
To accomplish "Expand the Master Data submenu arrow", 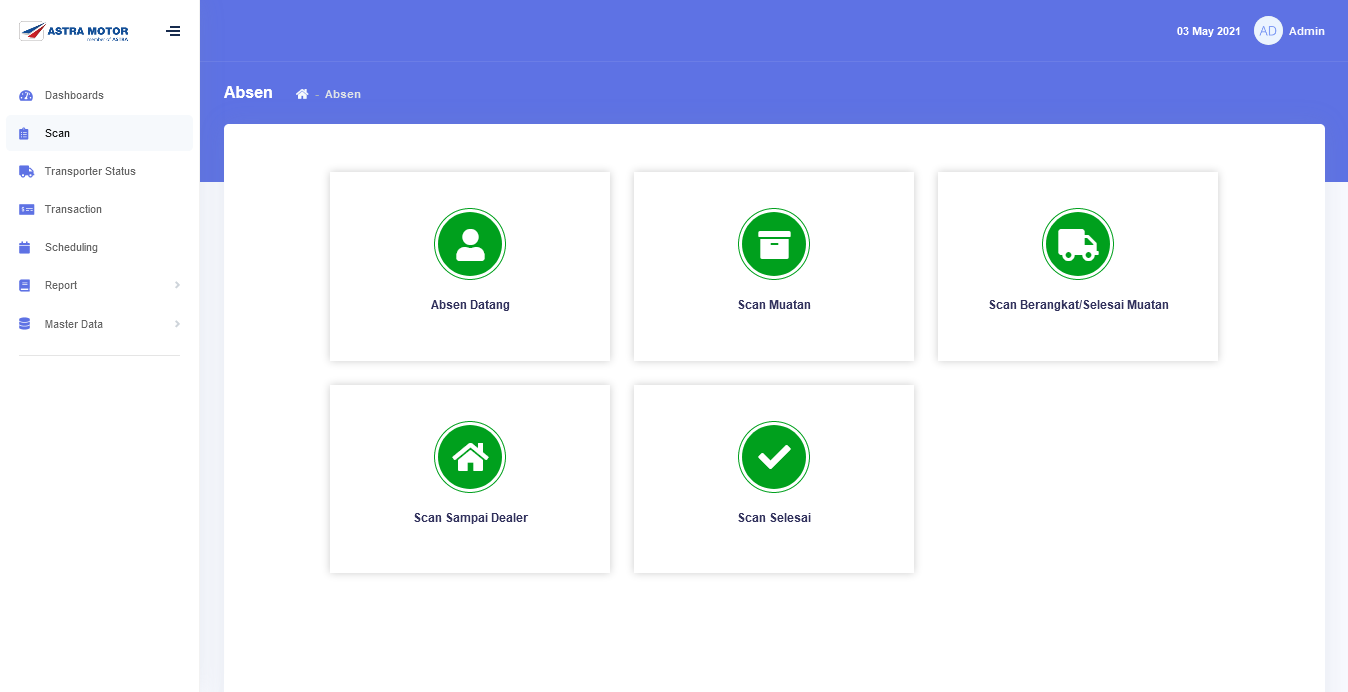I will tap(177, 324).
